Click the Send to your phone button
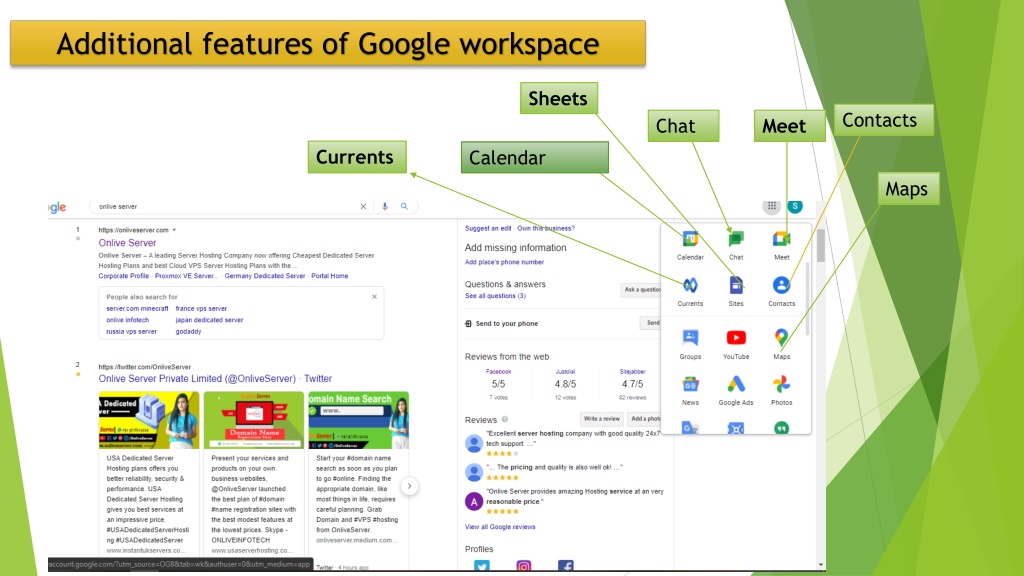 [651, 323]
